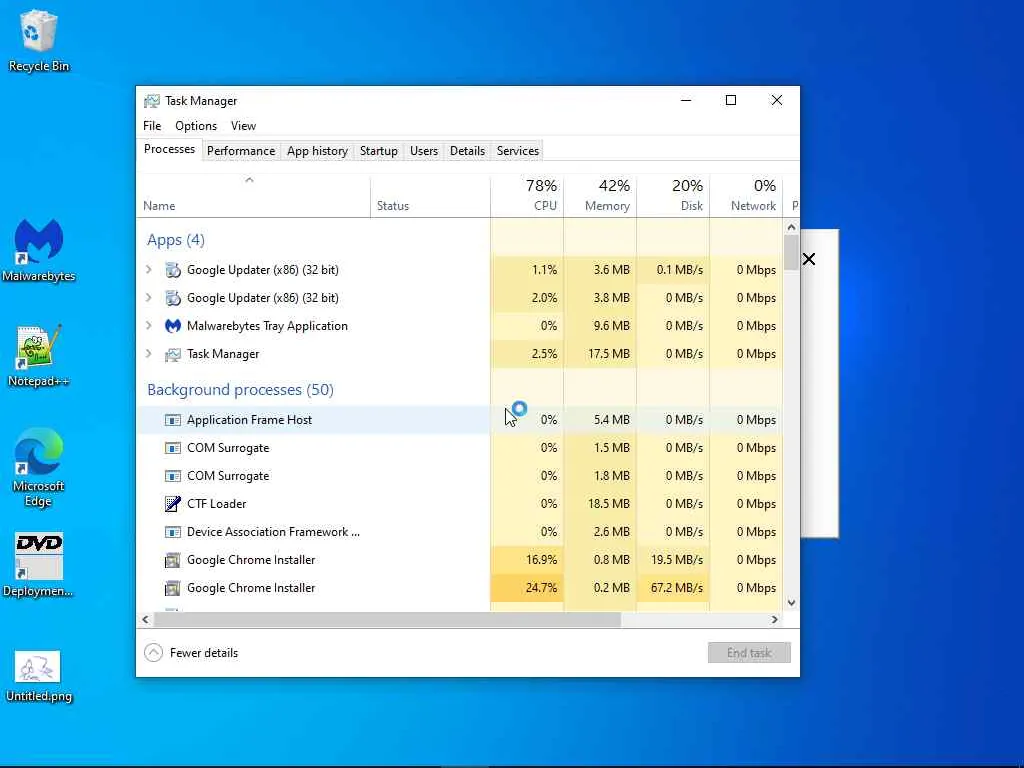This screenshot has width=1024, height=768.
Task: Click the Malwarebytes Tray Application icon
Action: tap(172, 326)
